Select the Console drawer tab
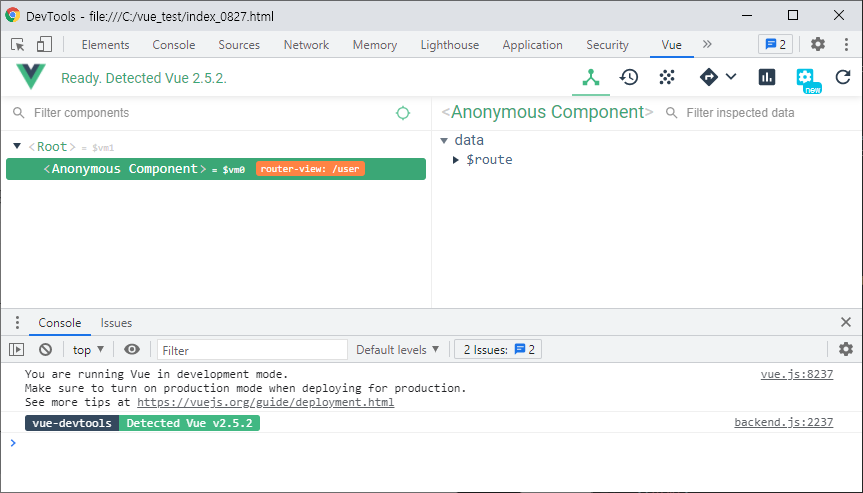 (60, 323)
